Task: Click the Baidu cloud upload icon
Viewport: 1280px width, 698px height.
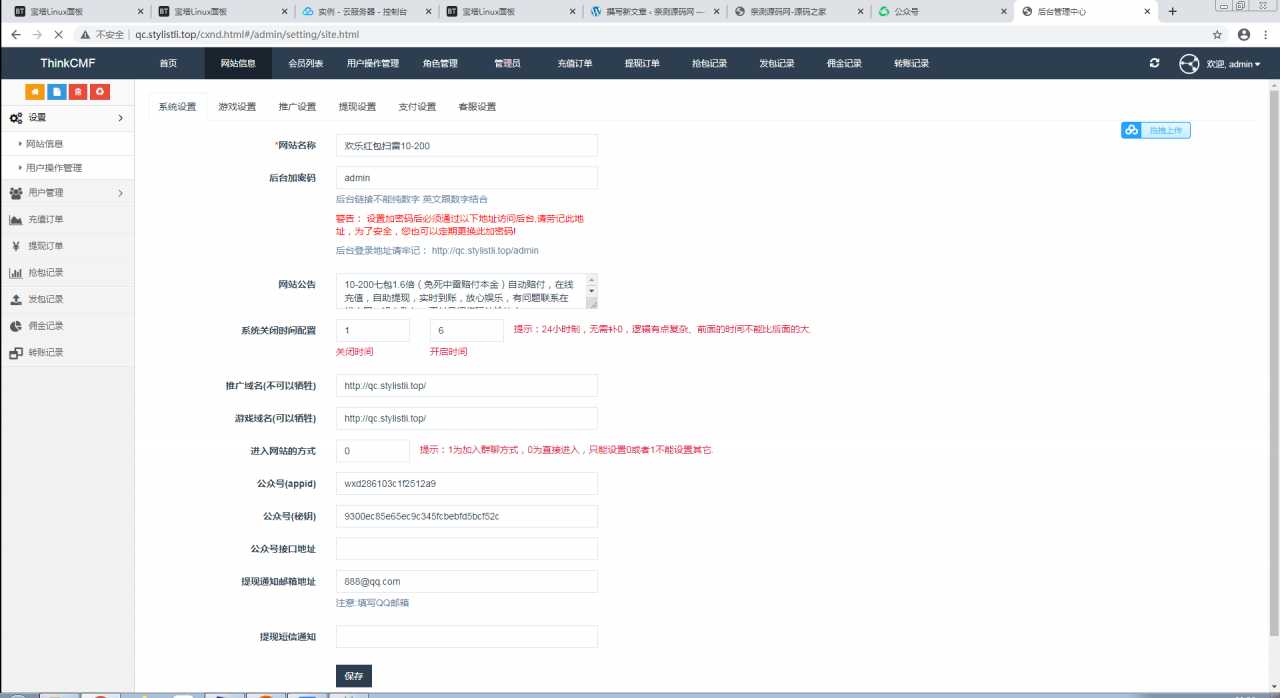Action: click(1131, 130)
